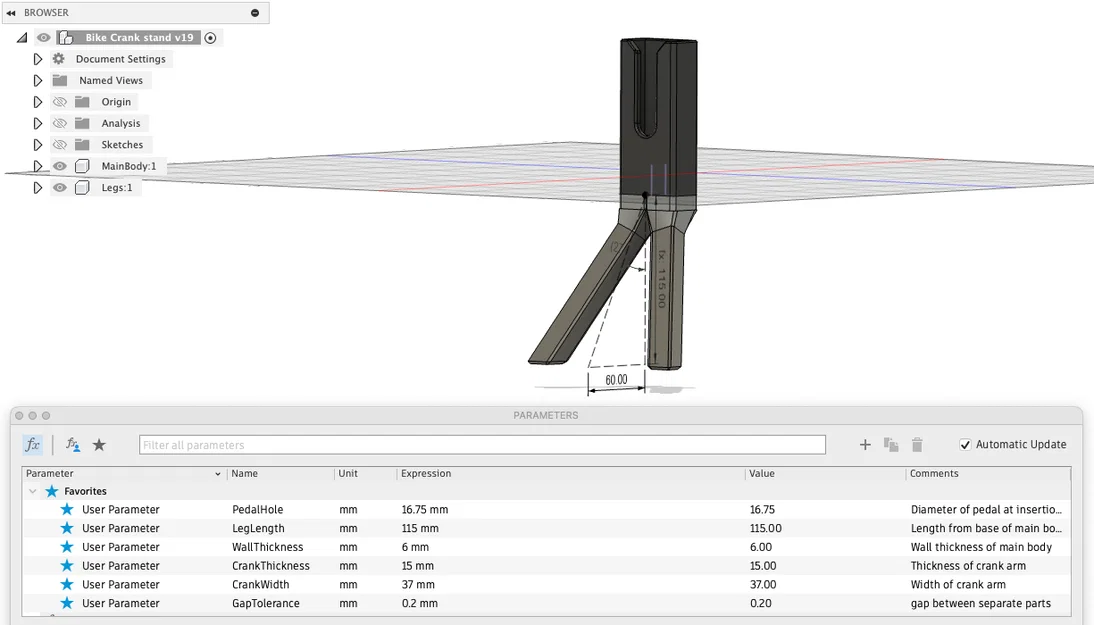Click the fx-person parameter filter icon
The width and height of the screenshot is (1094, 625).
pos(71,444)
